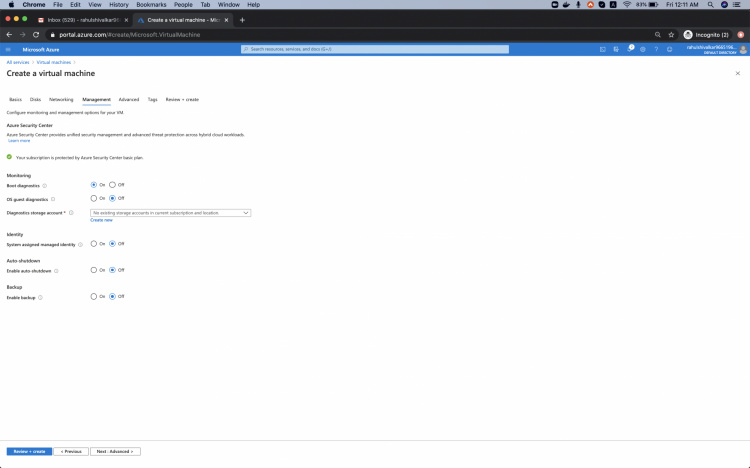Show info tooltip for OS guest diagnostics
750x468 pixels.
[53, 199]
